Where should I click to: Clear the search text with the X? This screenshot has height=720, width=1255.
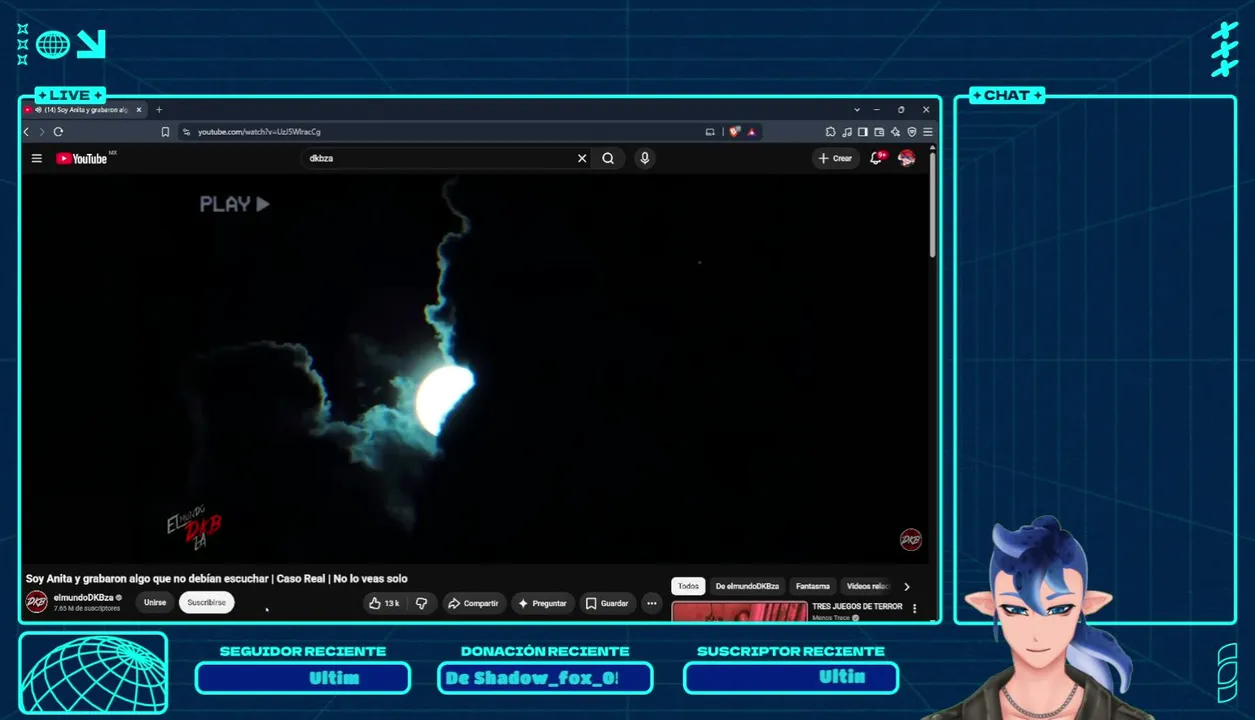[582, 158]
